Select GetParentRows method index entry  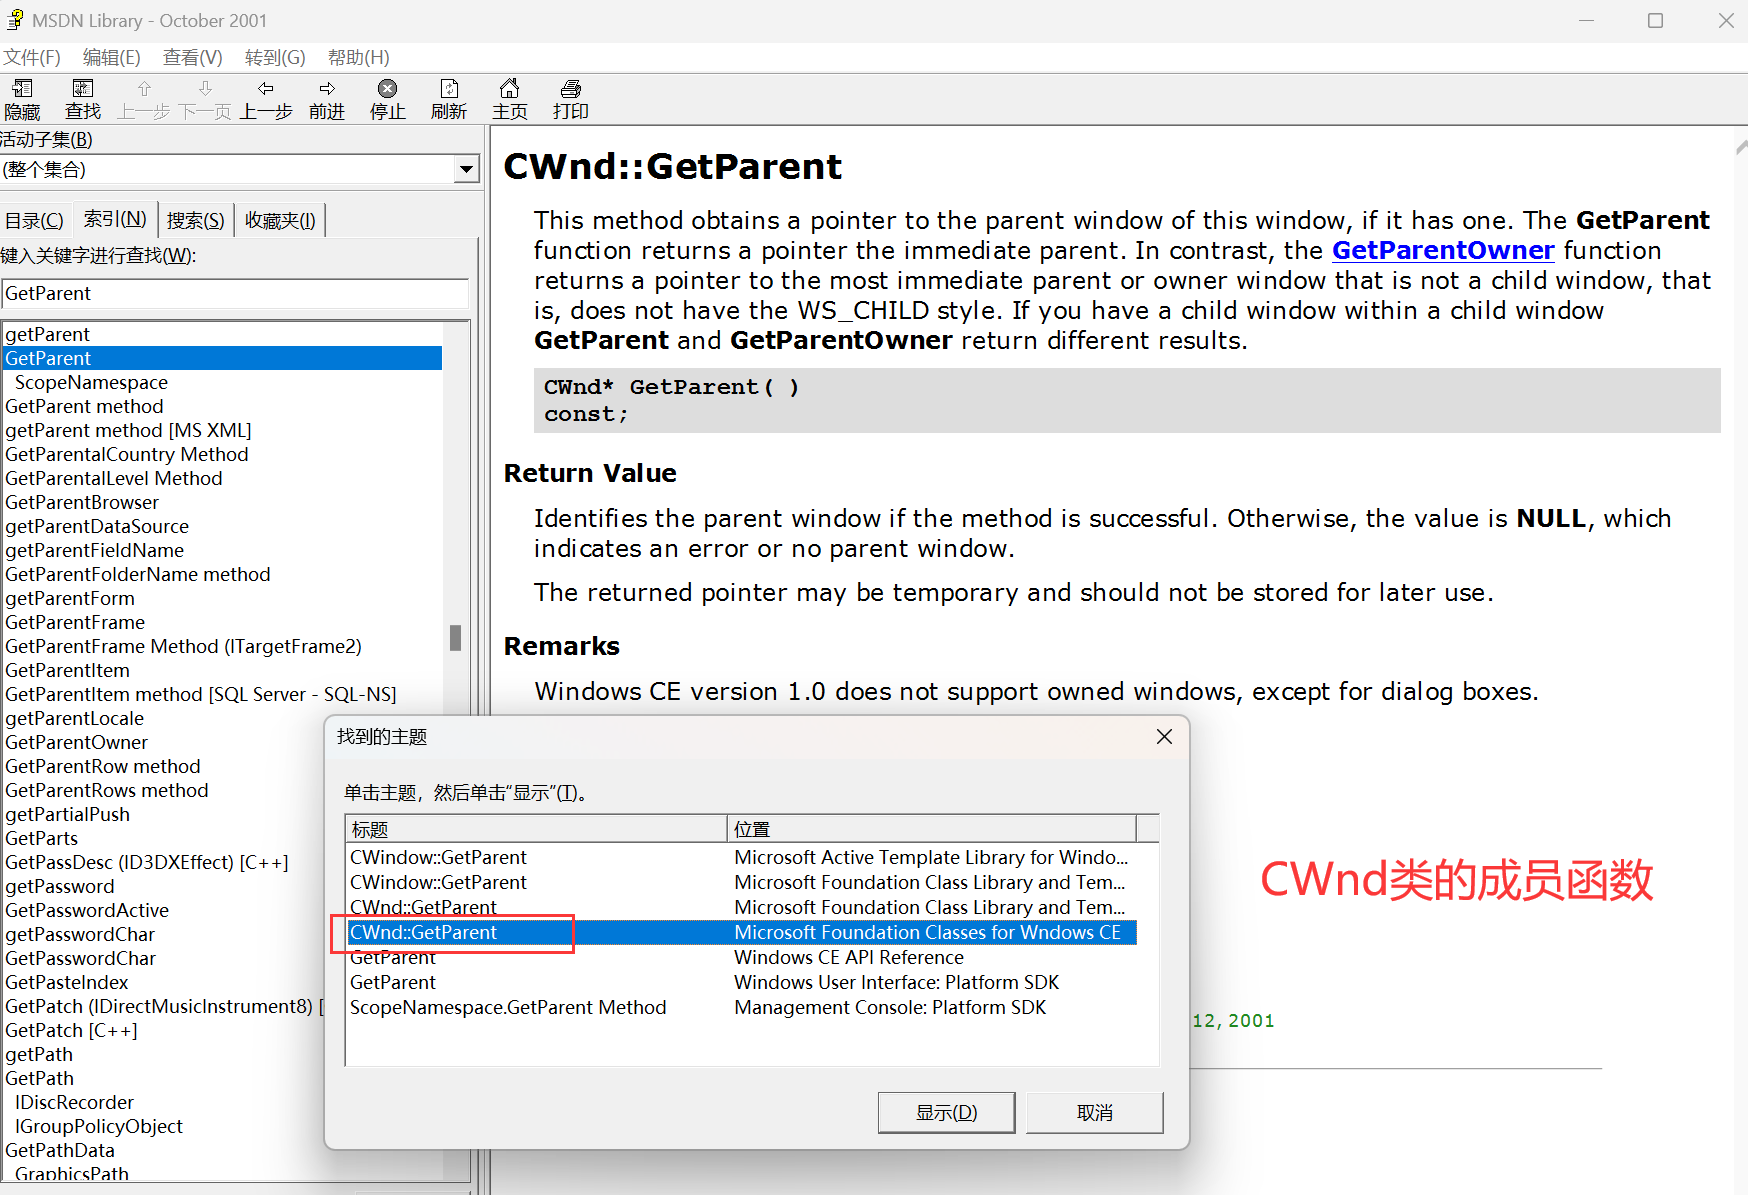point(107,790)
